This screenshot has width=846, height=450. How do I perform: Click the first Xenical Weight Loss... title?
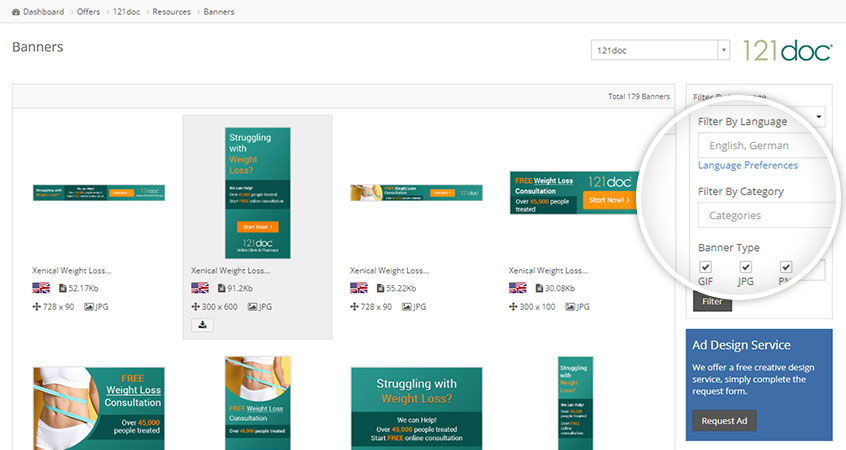pyautogui.click(x=71, y=270)
